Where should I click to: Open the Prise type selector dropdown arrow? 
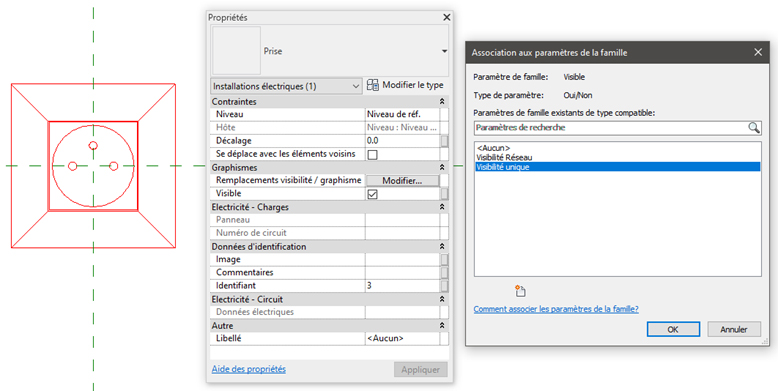point(444,51)
